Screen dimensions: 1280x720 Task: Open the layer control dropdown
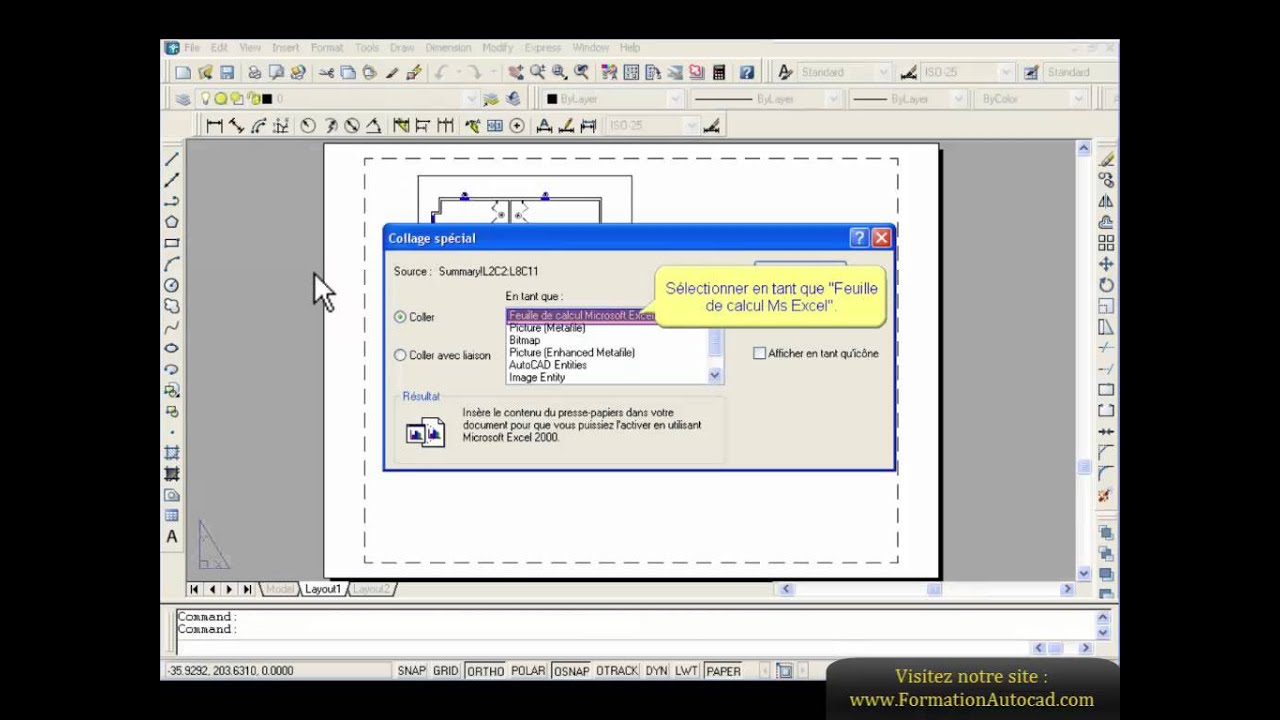click(x=471, y=99)
